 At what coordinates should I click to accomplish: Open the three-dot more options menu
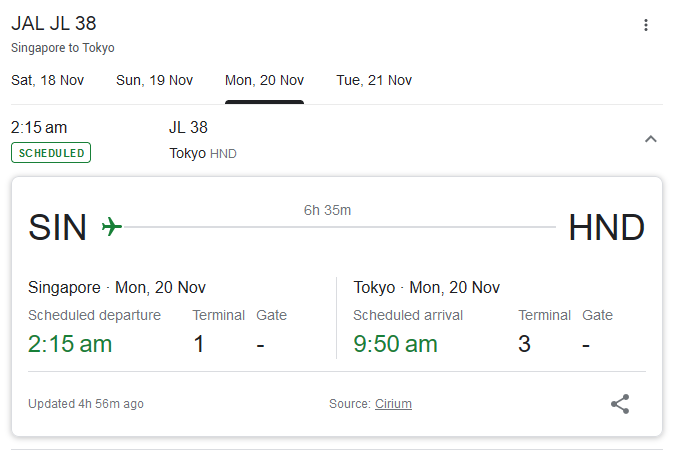point(646,25)
